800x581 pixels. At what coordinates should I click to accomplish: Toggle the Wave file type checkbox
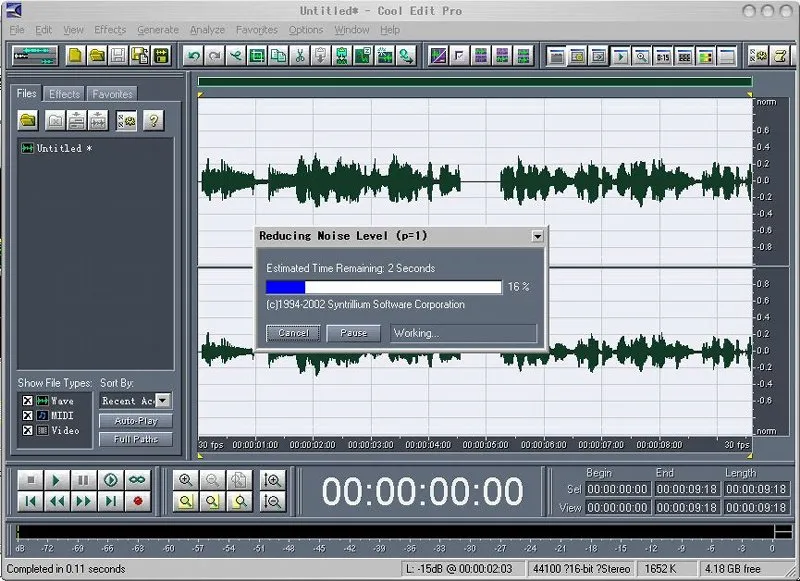coord(28,401)
